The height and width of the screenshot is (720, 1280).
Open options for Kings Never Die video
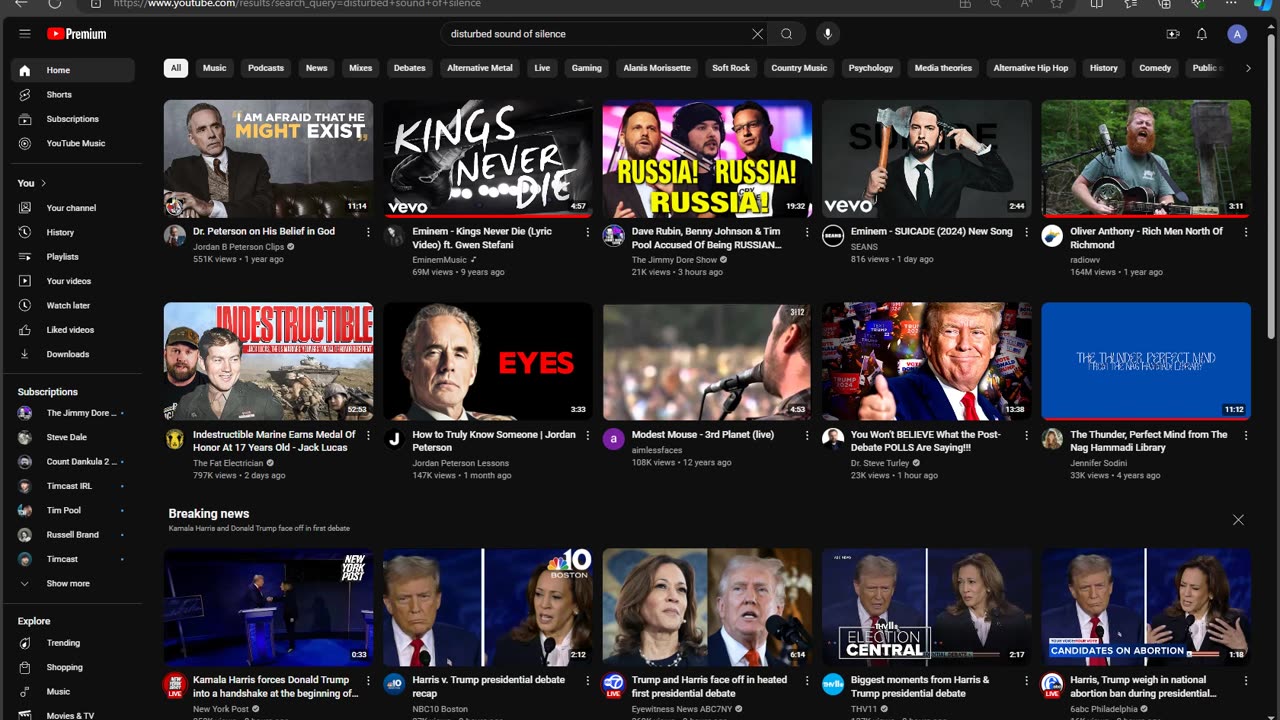pyautogui.click(x=588, y=232)
